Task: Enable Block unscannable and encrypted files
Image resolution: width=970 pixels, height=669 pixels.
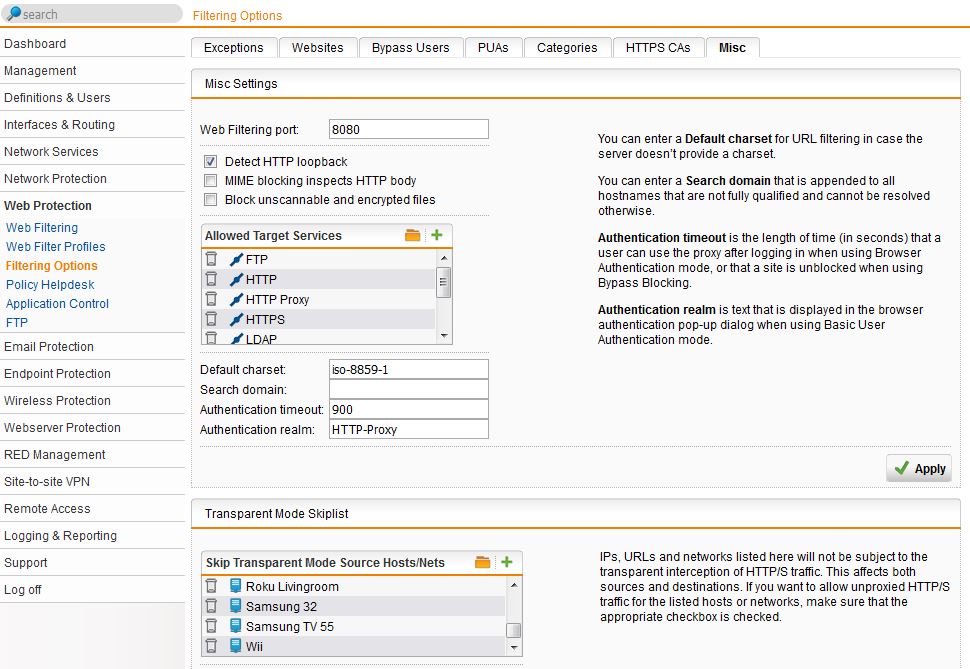Action: pos(211,200)
